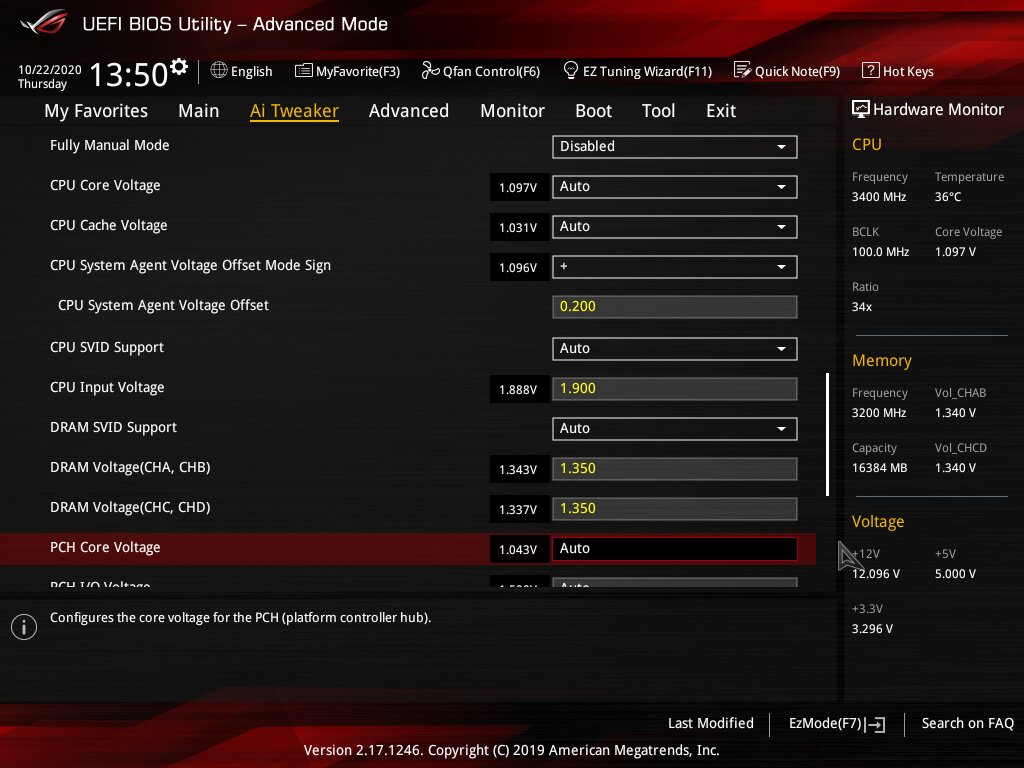Select the CPU Core Voltage label
Viewport: 1024px width, 768px height.
[105, 185]
